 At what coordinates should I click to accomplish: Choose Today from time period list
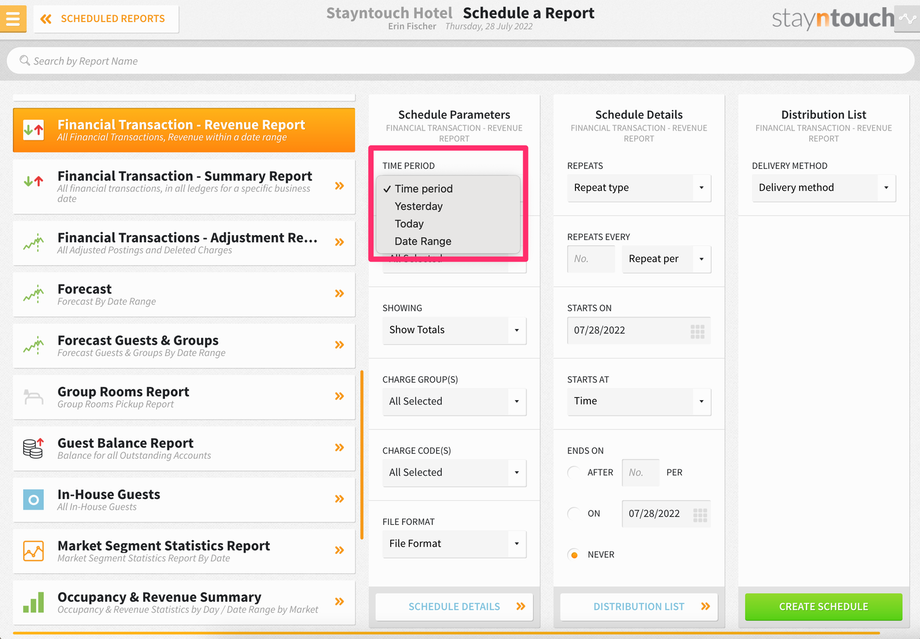pos(448,224)
